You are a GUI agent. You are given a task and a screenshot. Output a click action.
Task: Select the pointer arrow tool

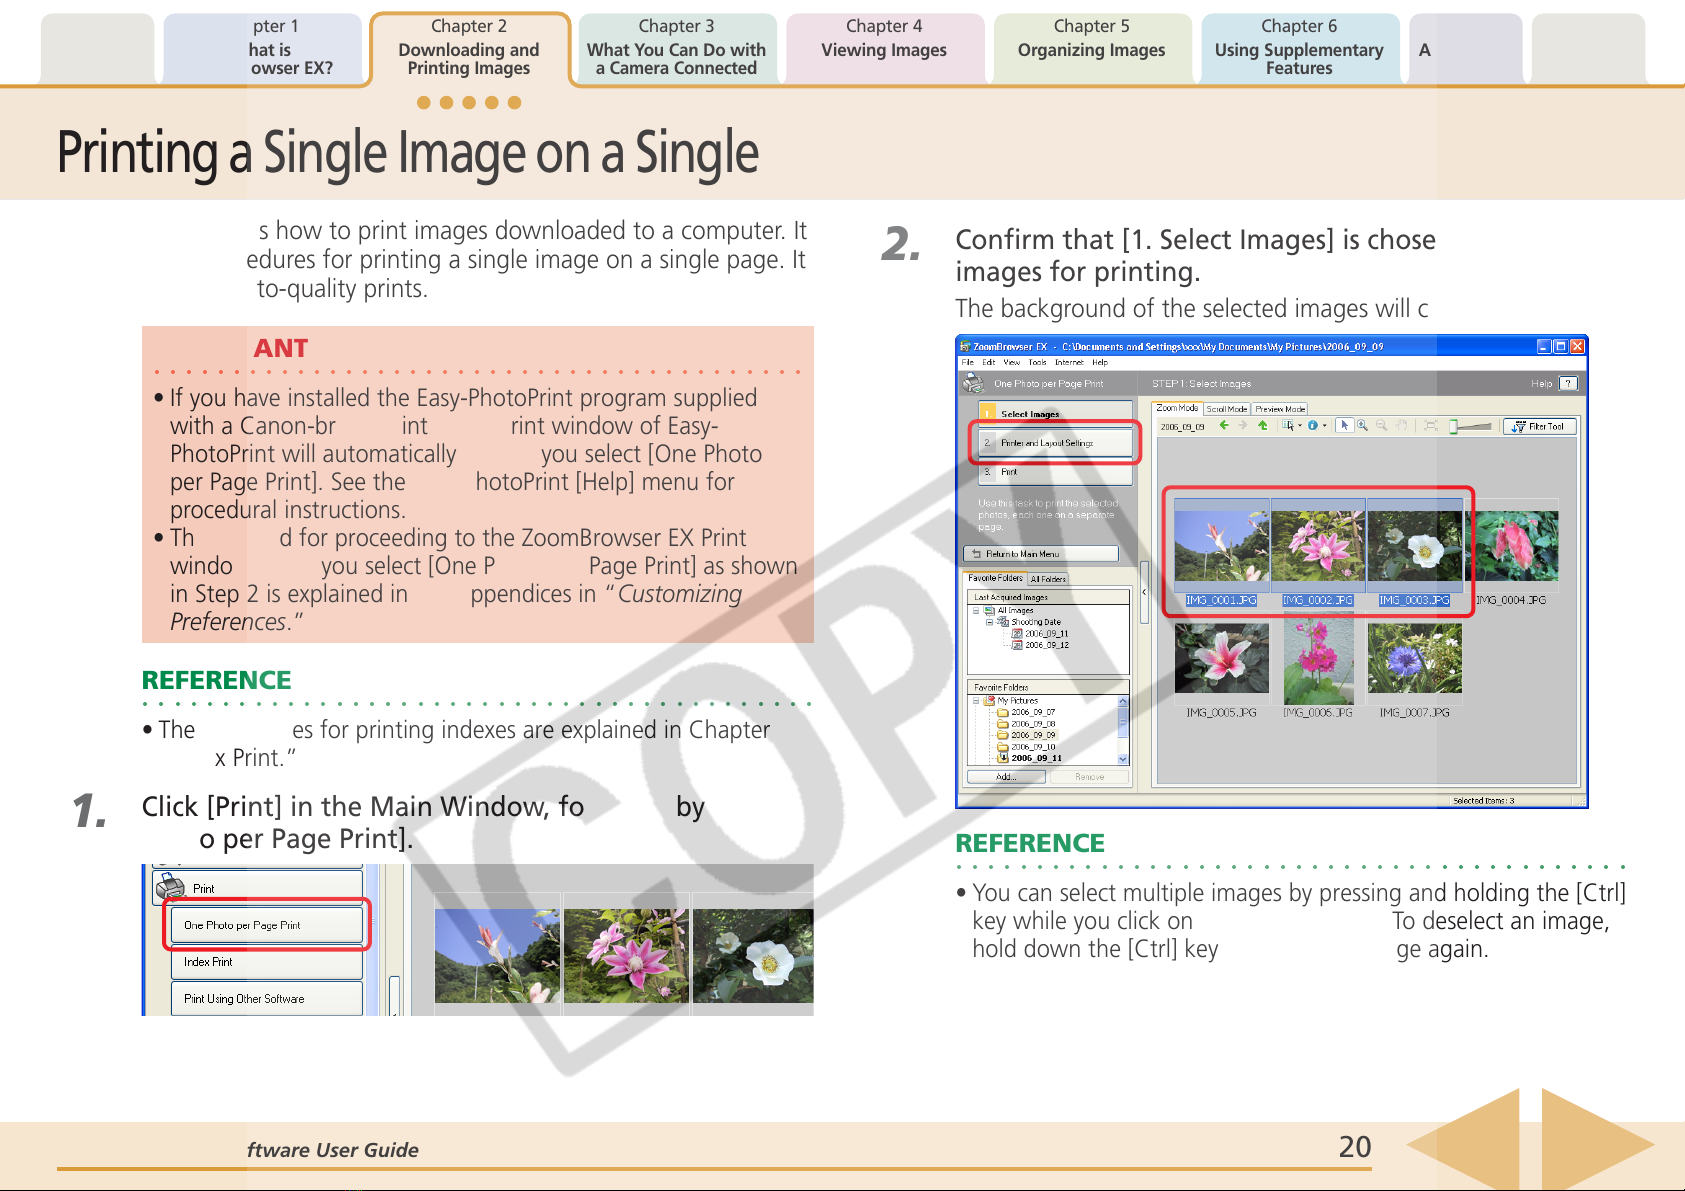tap(1344, 425)
